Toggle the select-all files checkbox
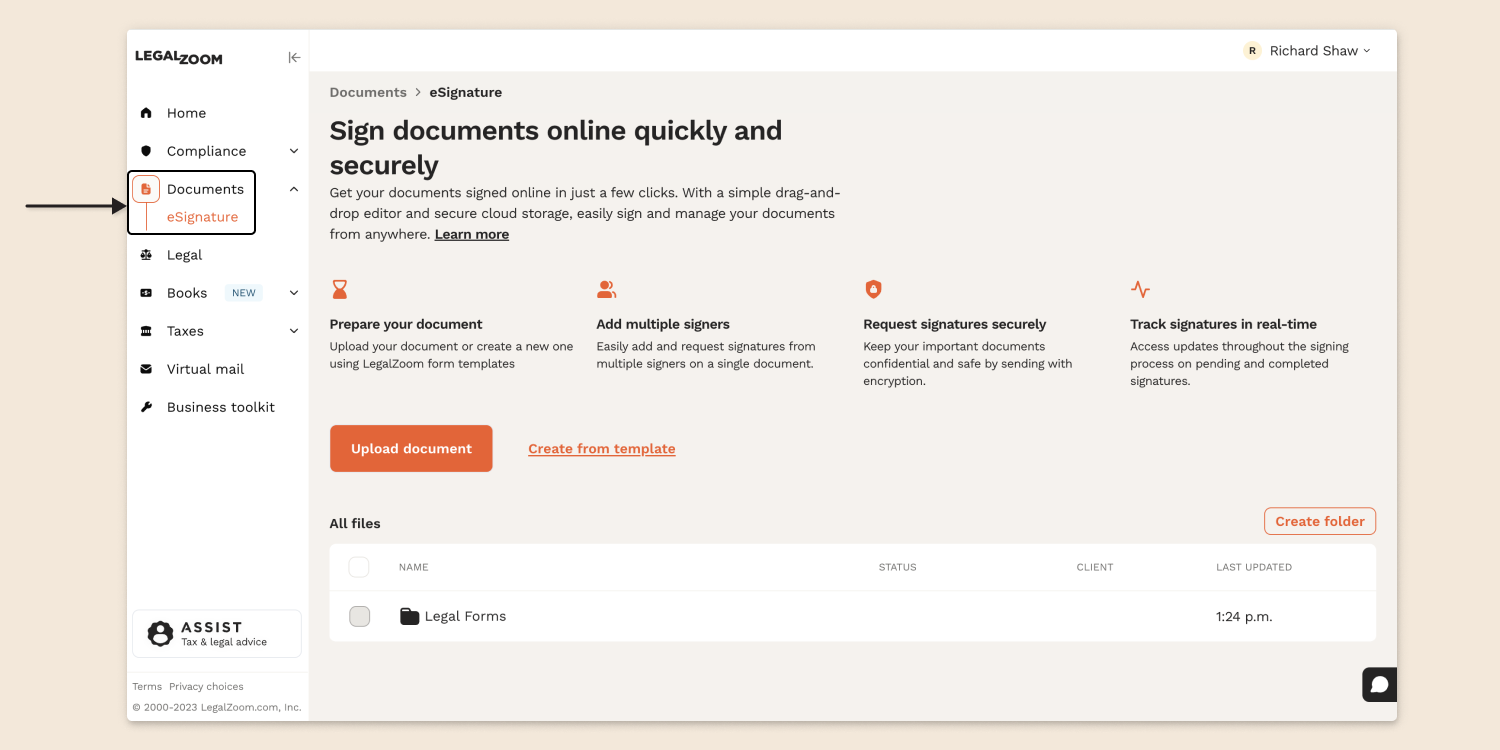Screen dimensions: 1500x750 359,567
